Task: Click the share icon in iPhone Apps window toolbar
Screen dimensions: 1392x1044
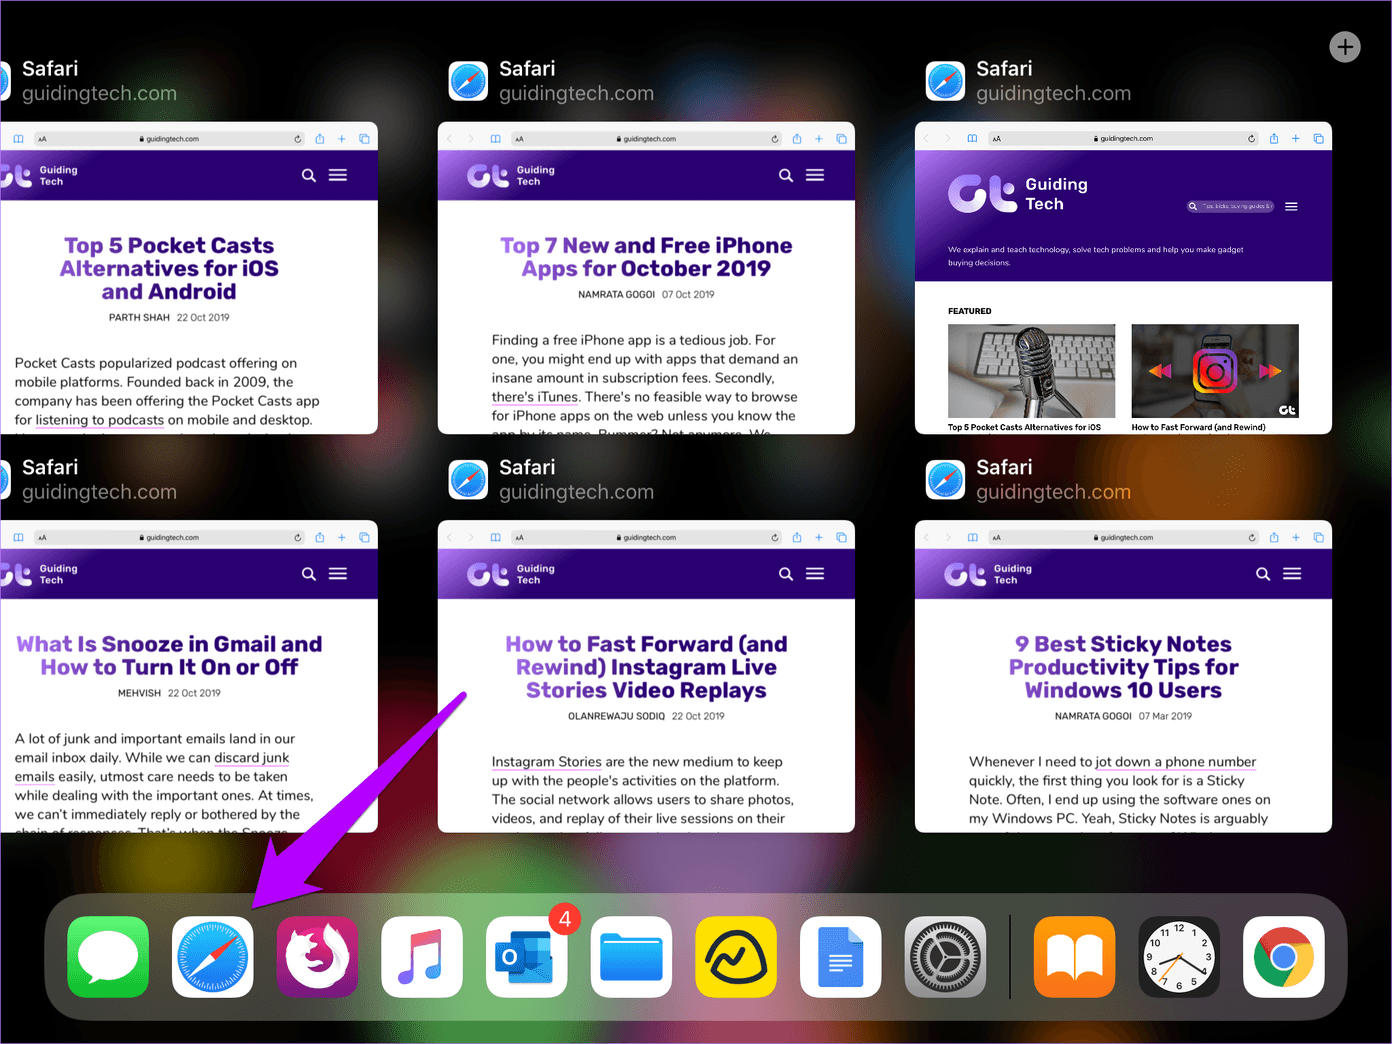Action: point(797,139)
